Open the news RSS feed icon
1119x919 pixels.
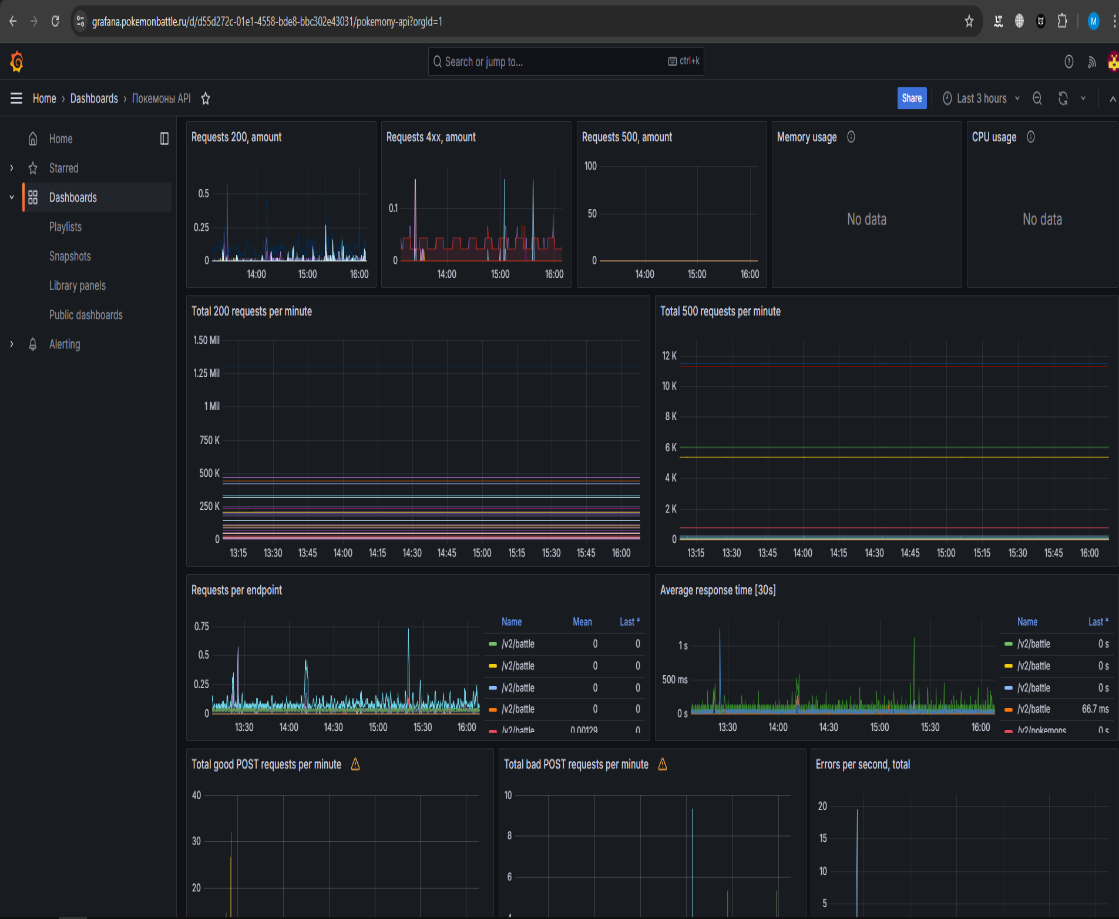tap(1091, 62)
